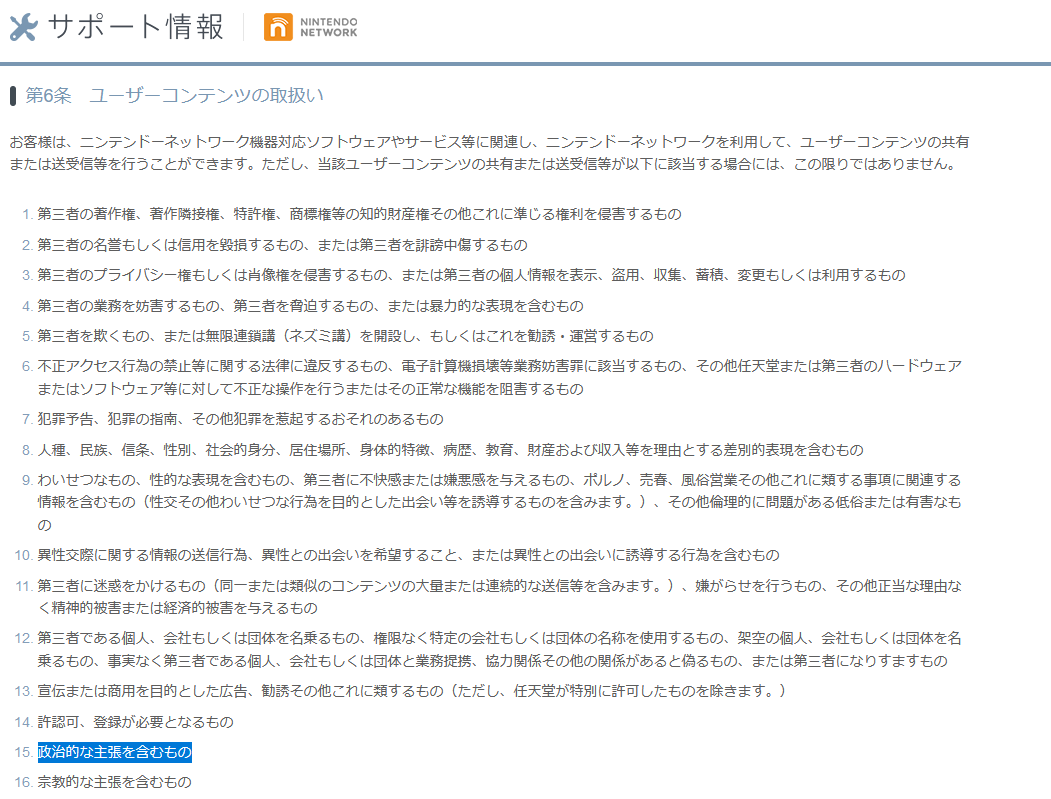This screenshot has height=799, width=1051.
Task: Click the NINTENDO NETWORK label text
Action: click(328, 27)
